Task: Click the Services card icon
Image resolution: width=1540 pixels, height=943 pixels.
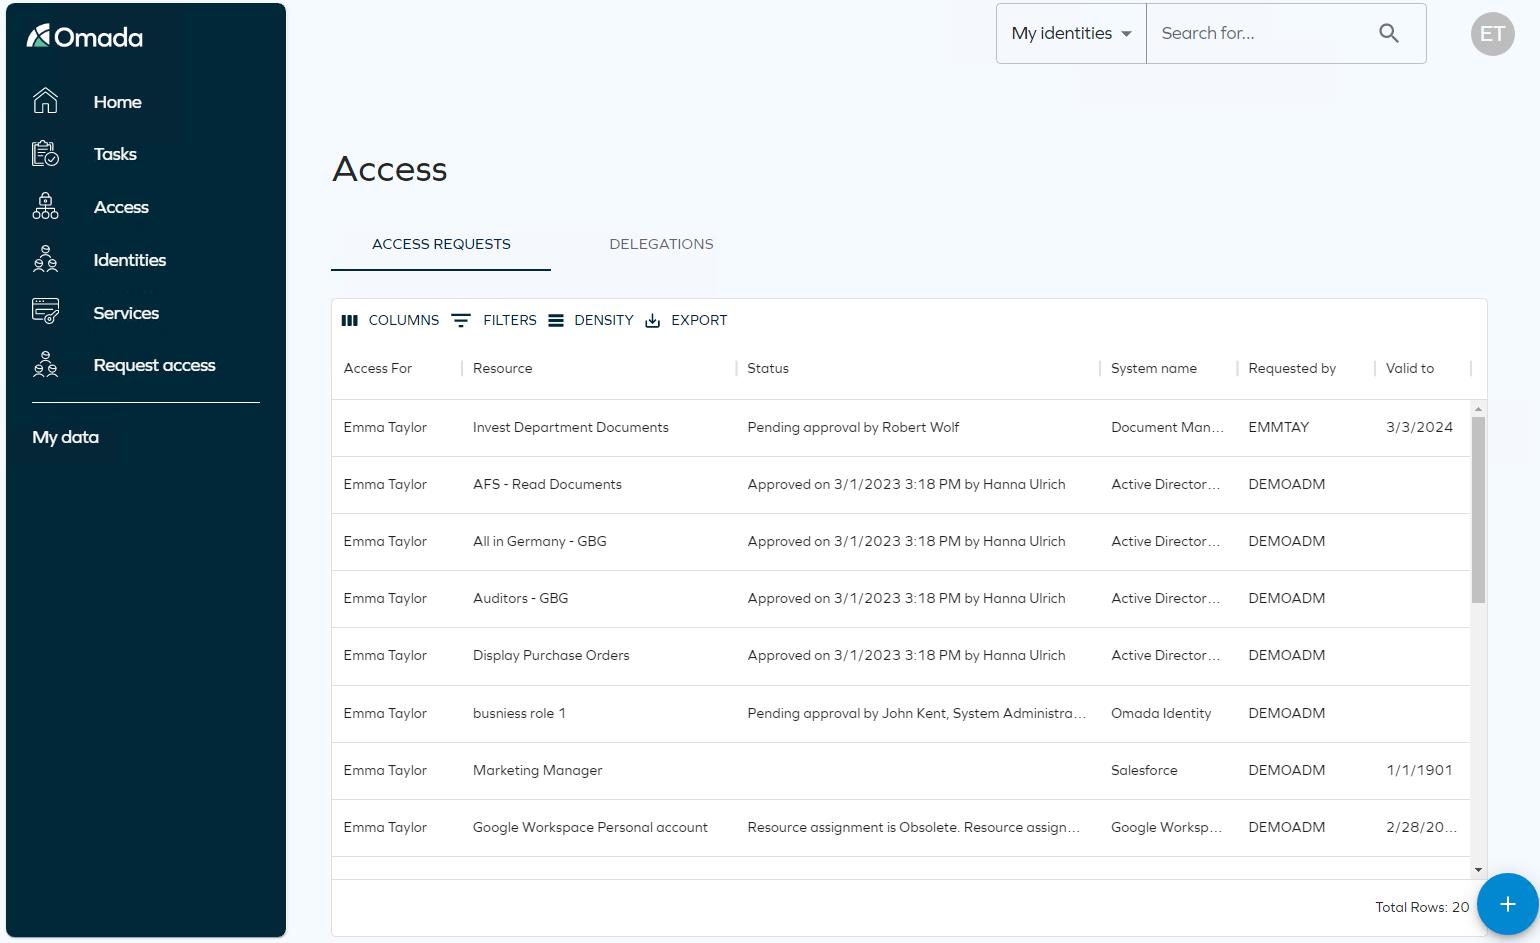Action: pyautogui.click(x=45, y=312)
